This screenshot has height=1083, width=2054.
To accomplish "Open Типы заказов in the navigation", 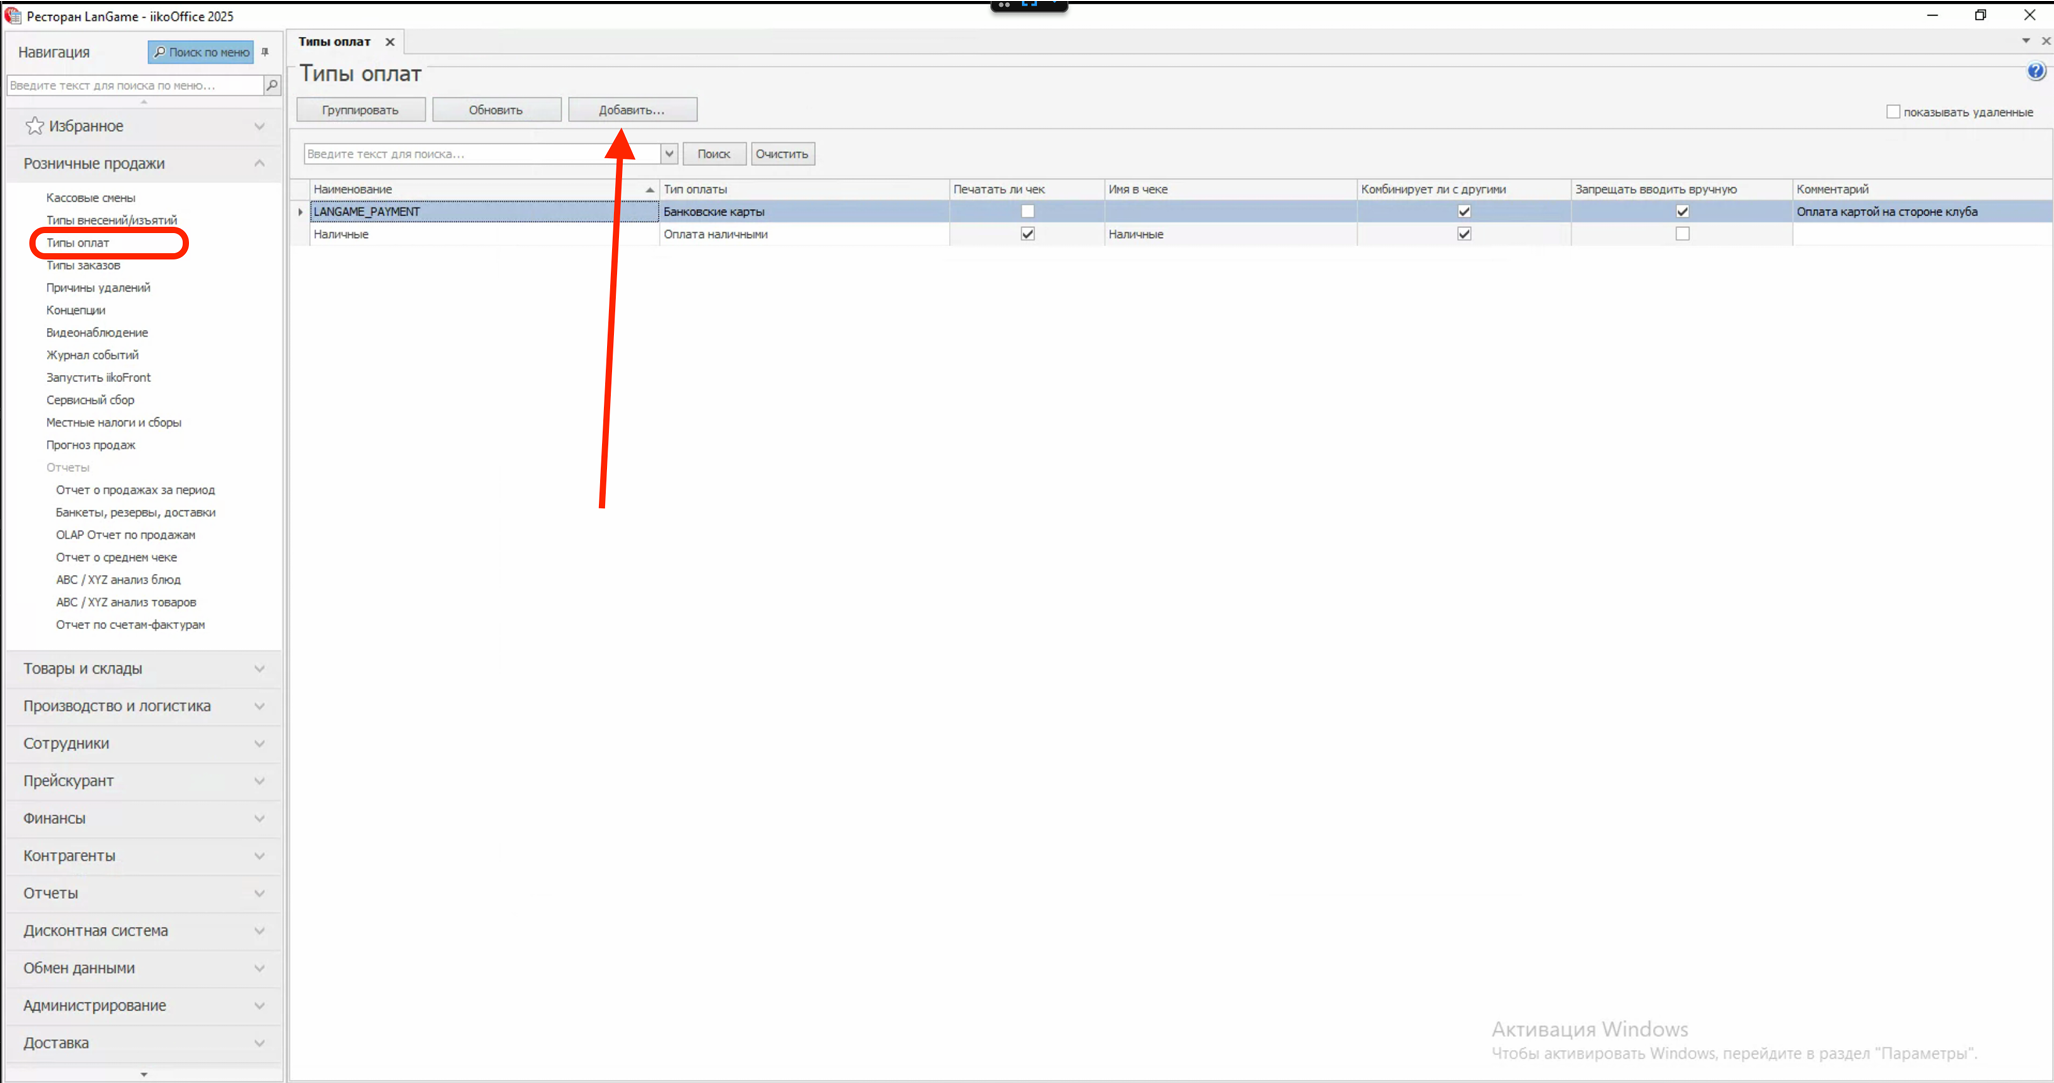I will [x=83, y=265].
